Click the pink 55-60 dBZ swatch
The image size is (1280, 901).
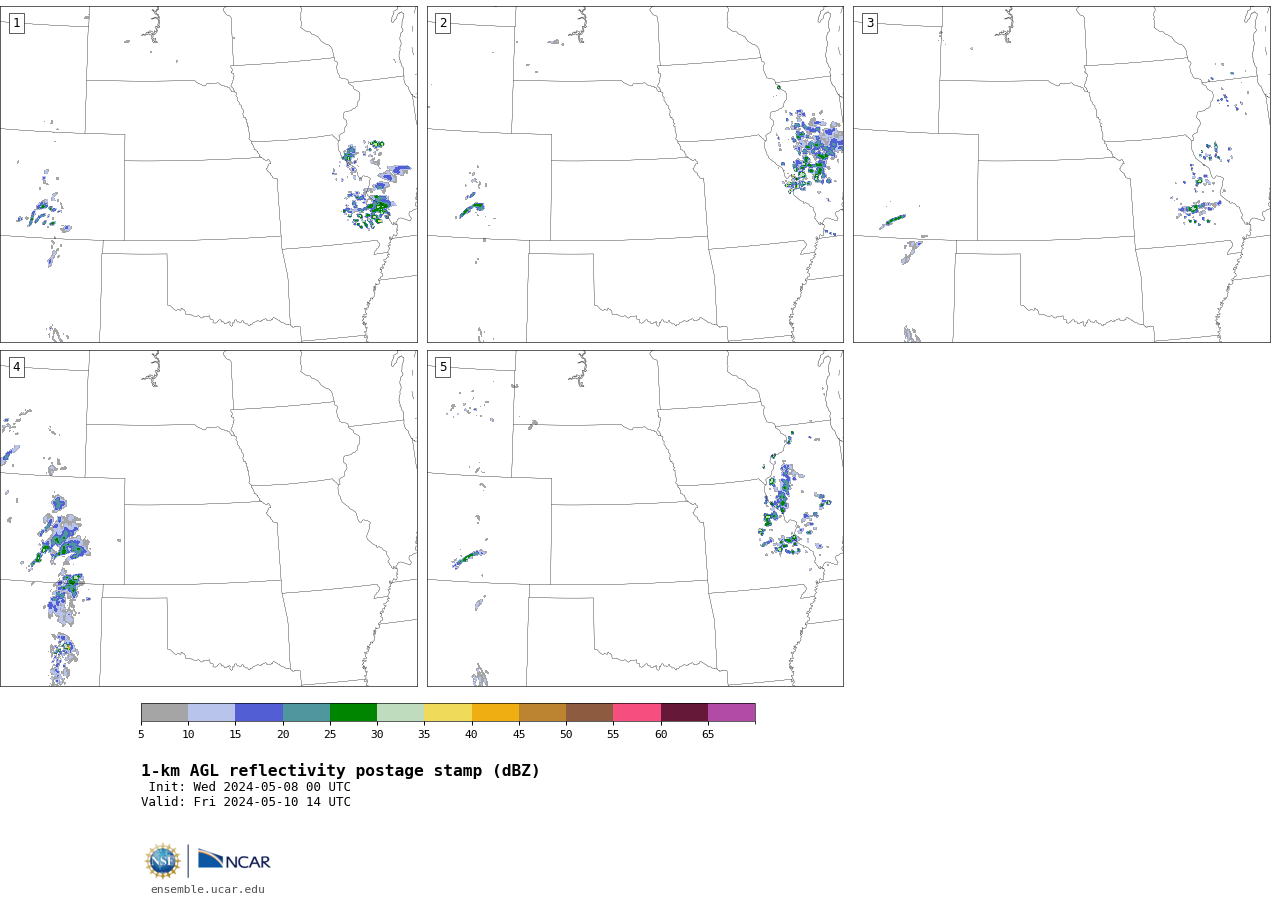[637, 712]
